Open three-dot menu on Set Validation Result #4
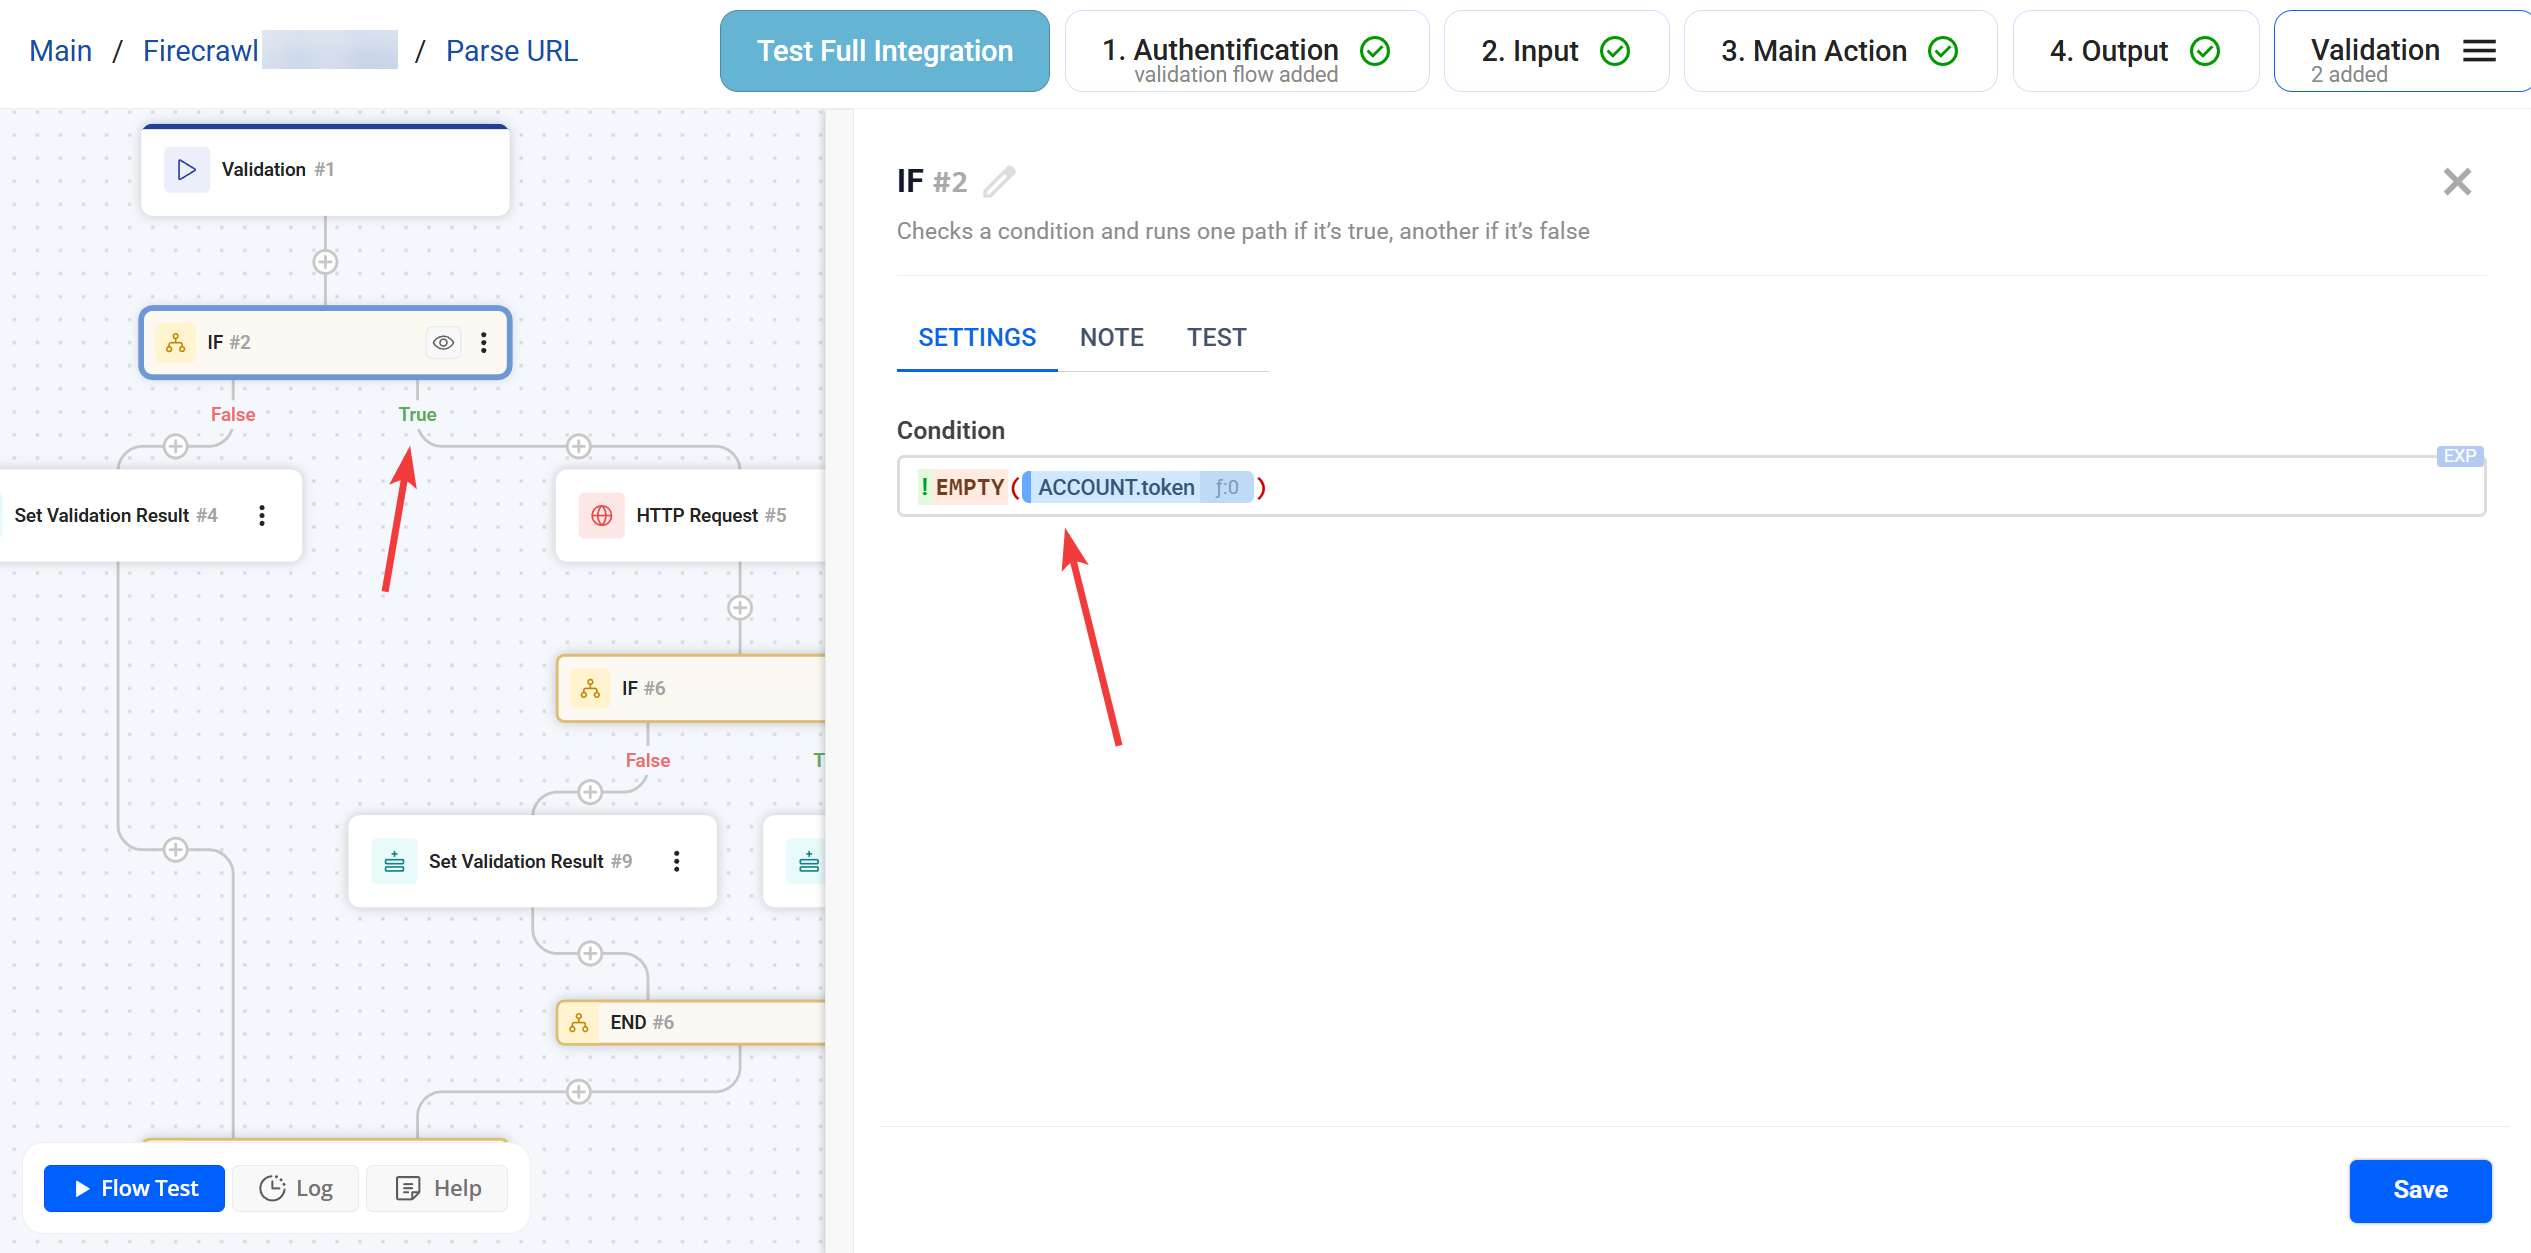Viewport: 2531px width, 1253px height. (x=263, y=515)
